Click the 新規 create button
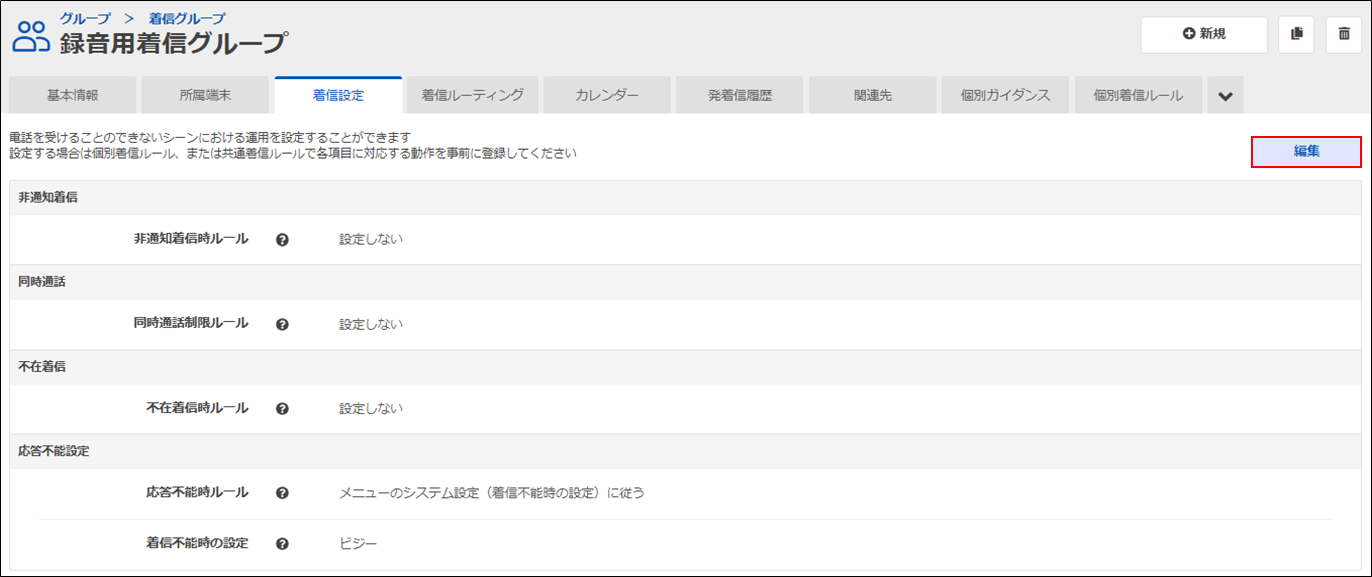 [x=1204, y=34]
